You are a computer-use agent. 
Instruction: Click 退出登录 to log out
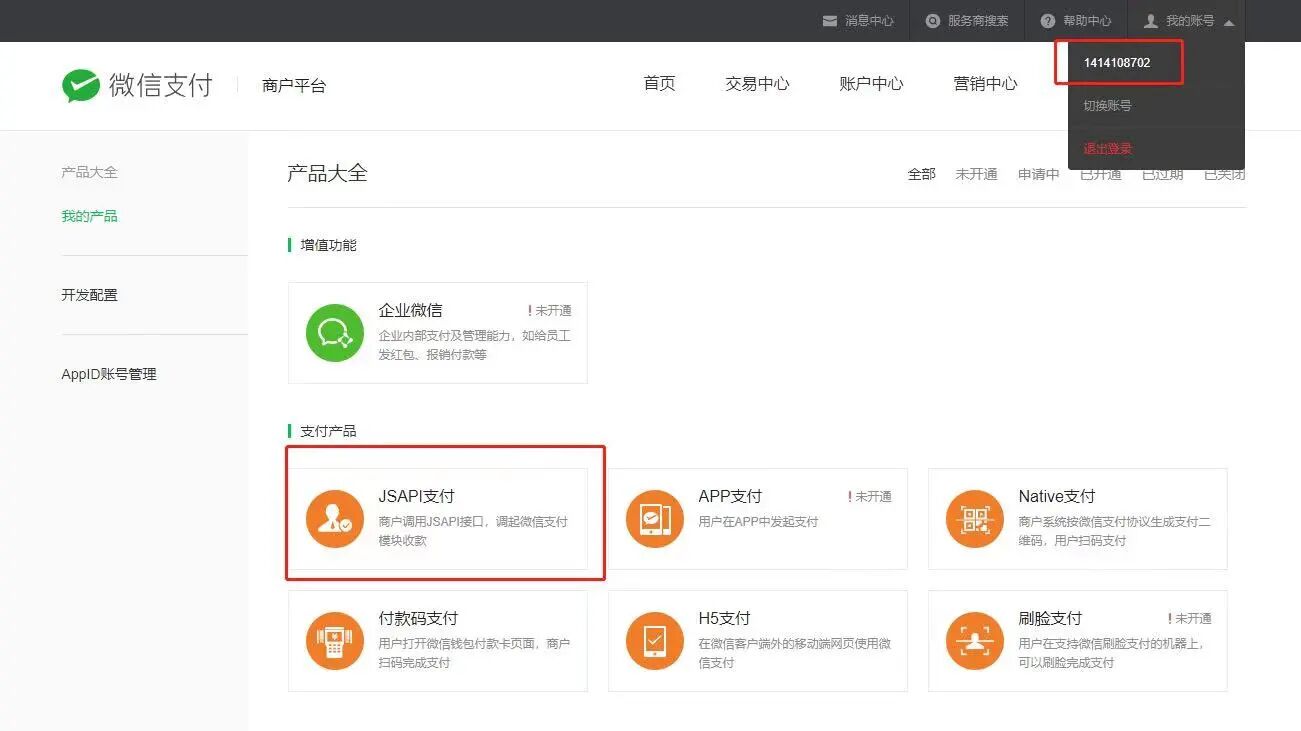(x=1107, y=149)
